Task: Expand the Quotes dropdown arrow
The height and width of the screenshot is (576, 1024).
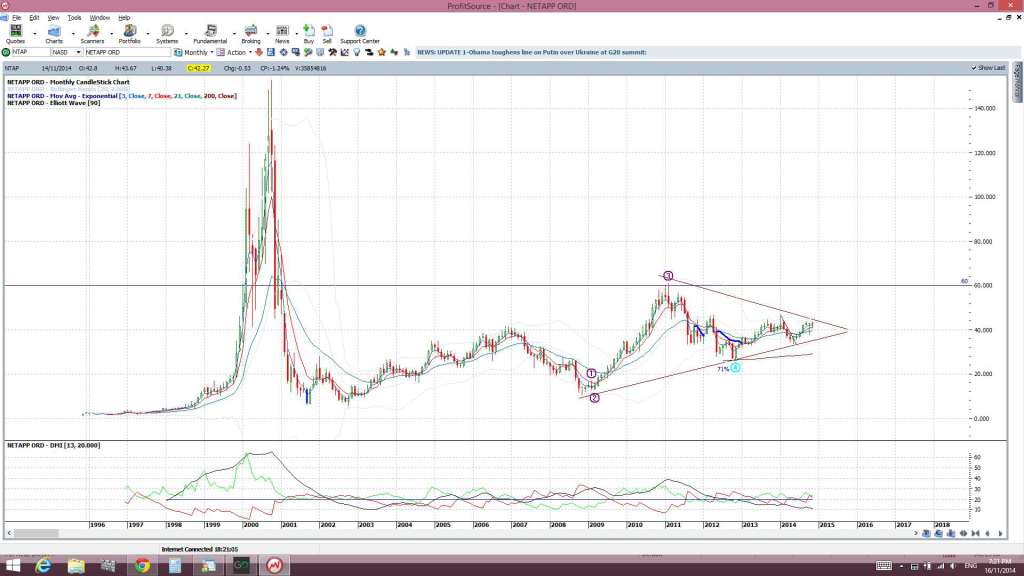Action: click(35, 33)
